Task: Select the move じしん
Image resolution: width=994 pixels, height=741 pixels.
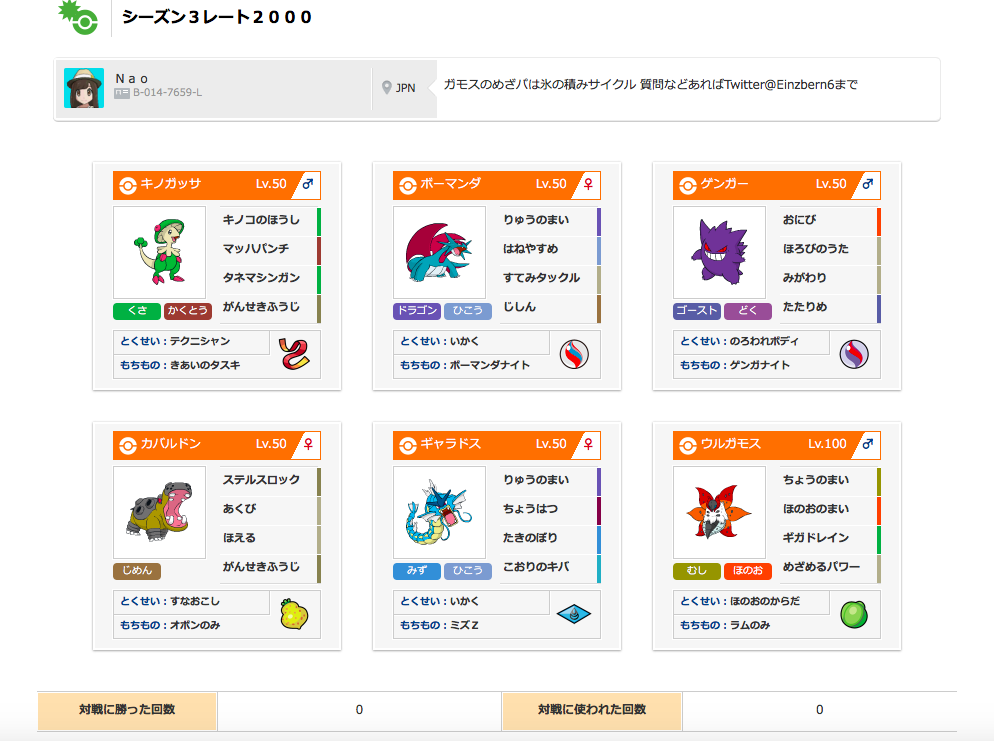Action: pos(550,307)
